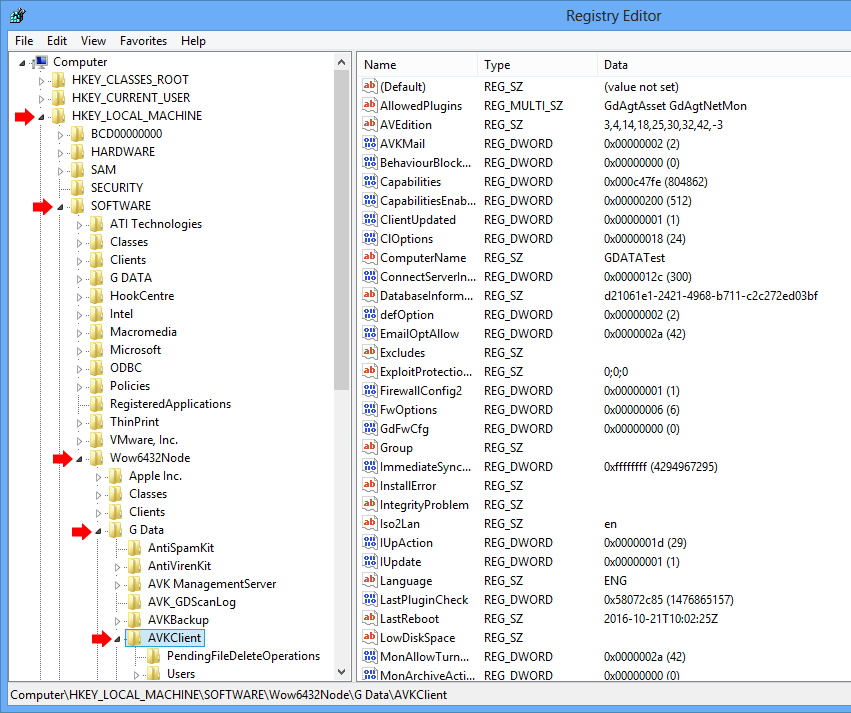Sort values by Name column header
Screen dimensions: 851x713
[x=417, y=65]
